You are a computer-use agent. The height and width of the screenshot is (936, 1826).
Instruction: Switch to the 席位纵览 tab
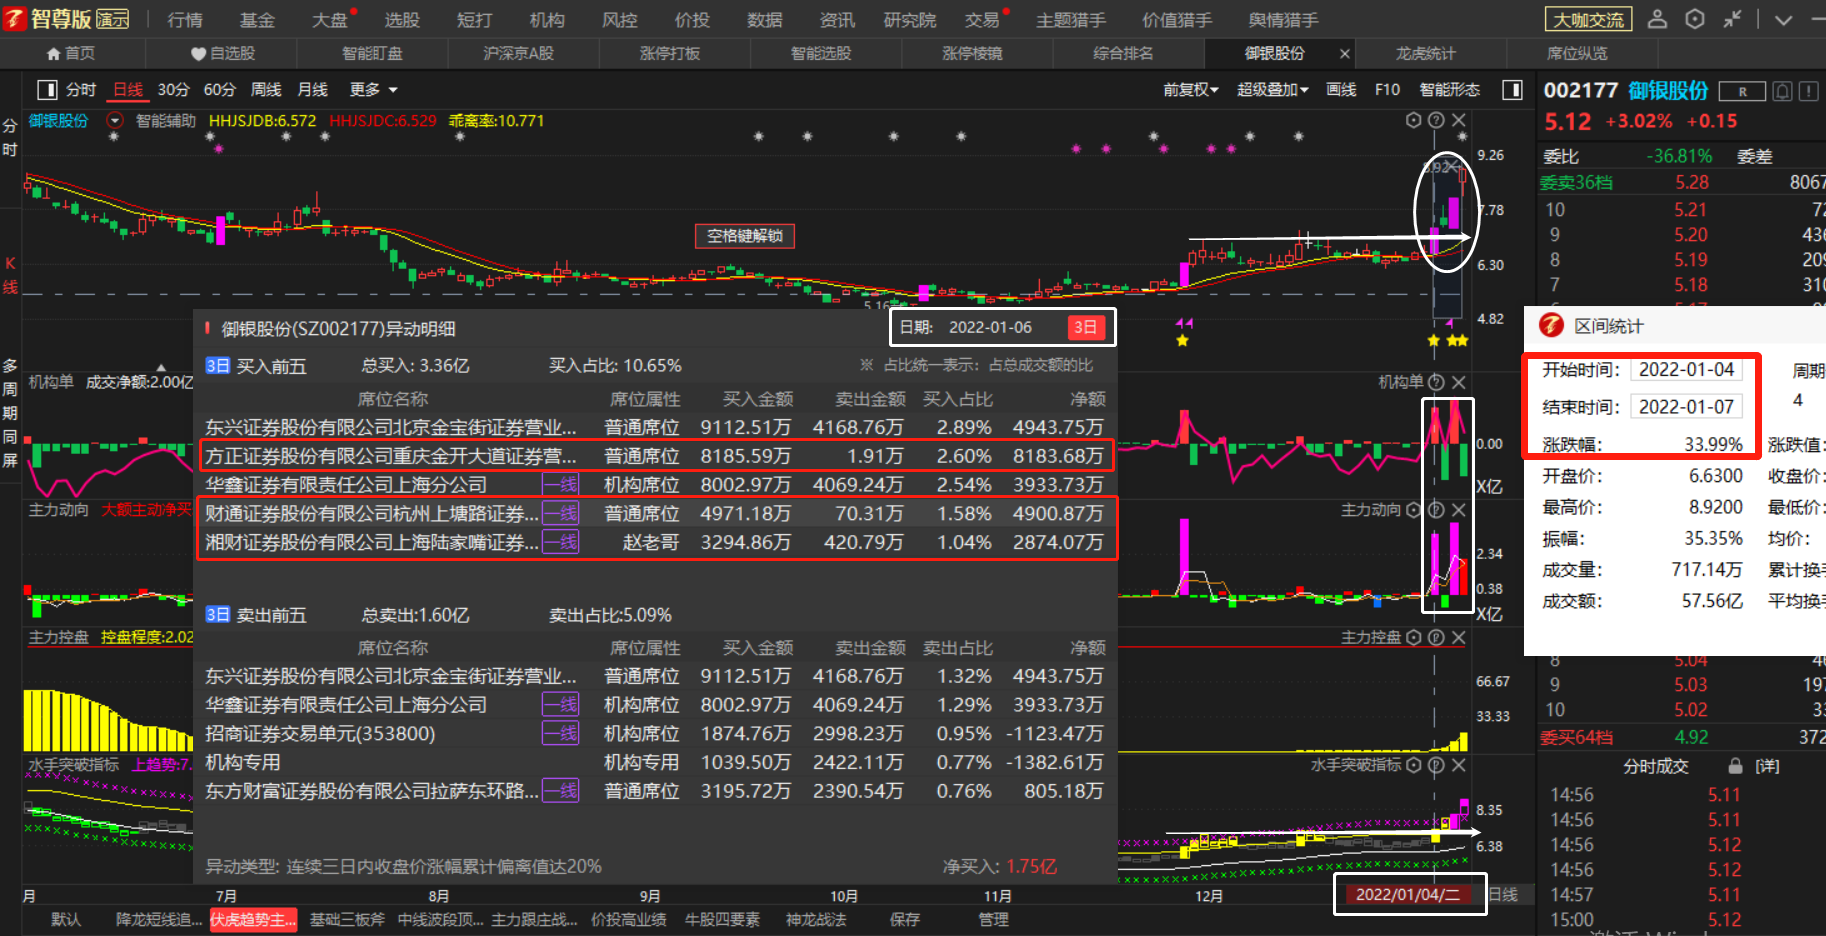(x=1577, y=54)
